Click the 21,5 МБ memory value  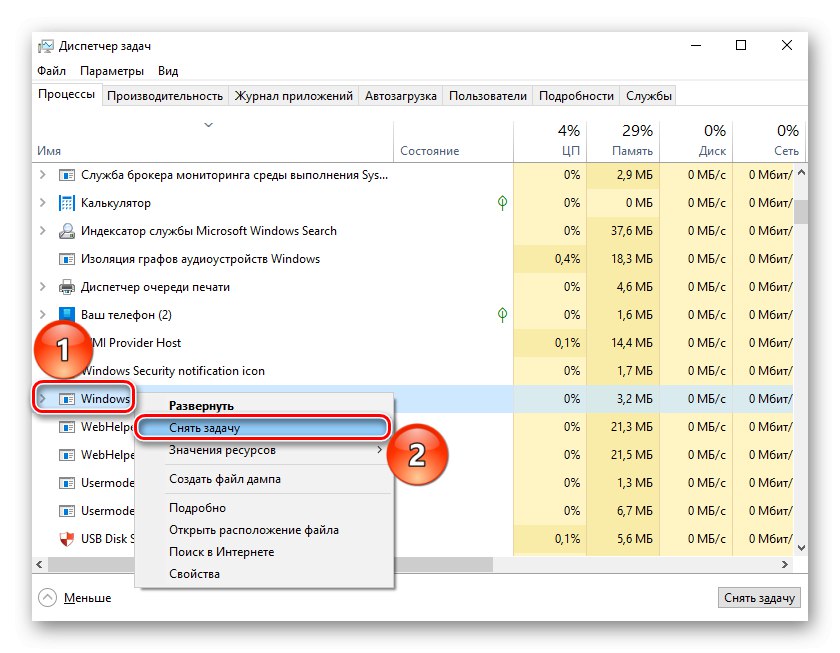[632, 455]
